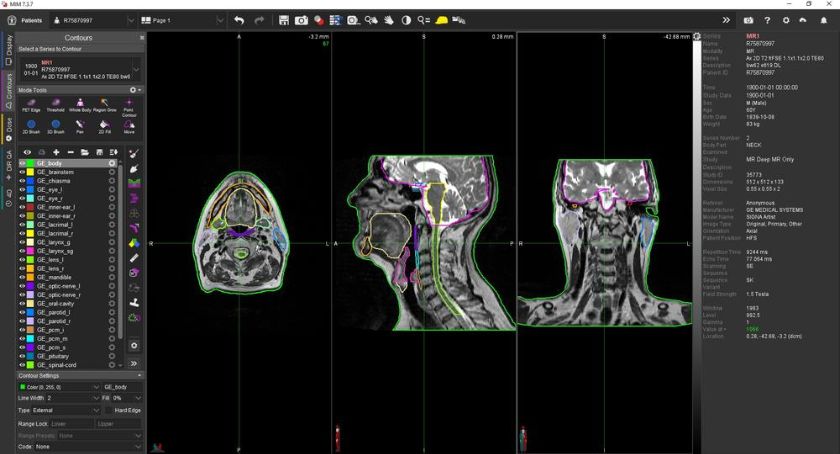Click the camera screenshot icon in toolbar
The image size is (840, 454).
301,20
